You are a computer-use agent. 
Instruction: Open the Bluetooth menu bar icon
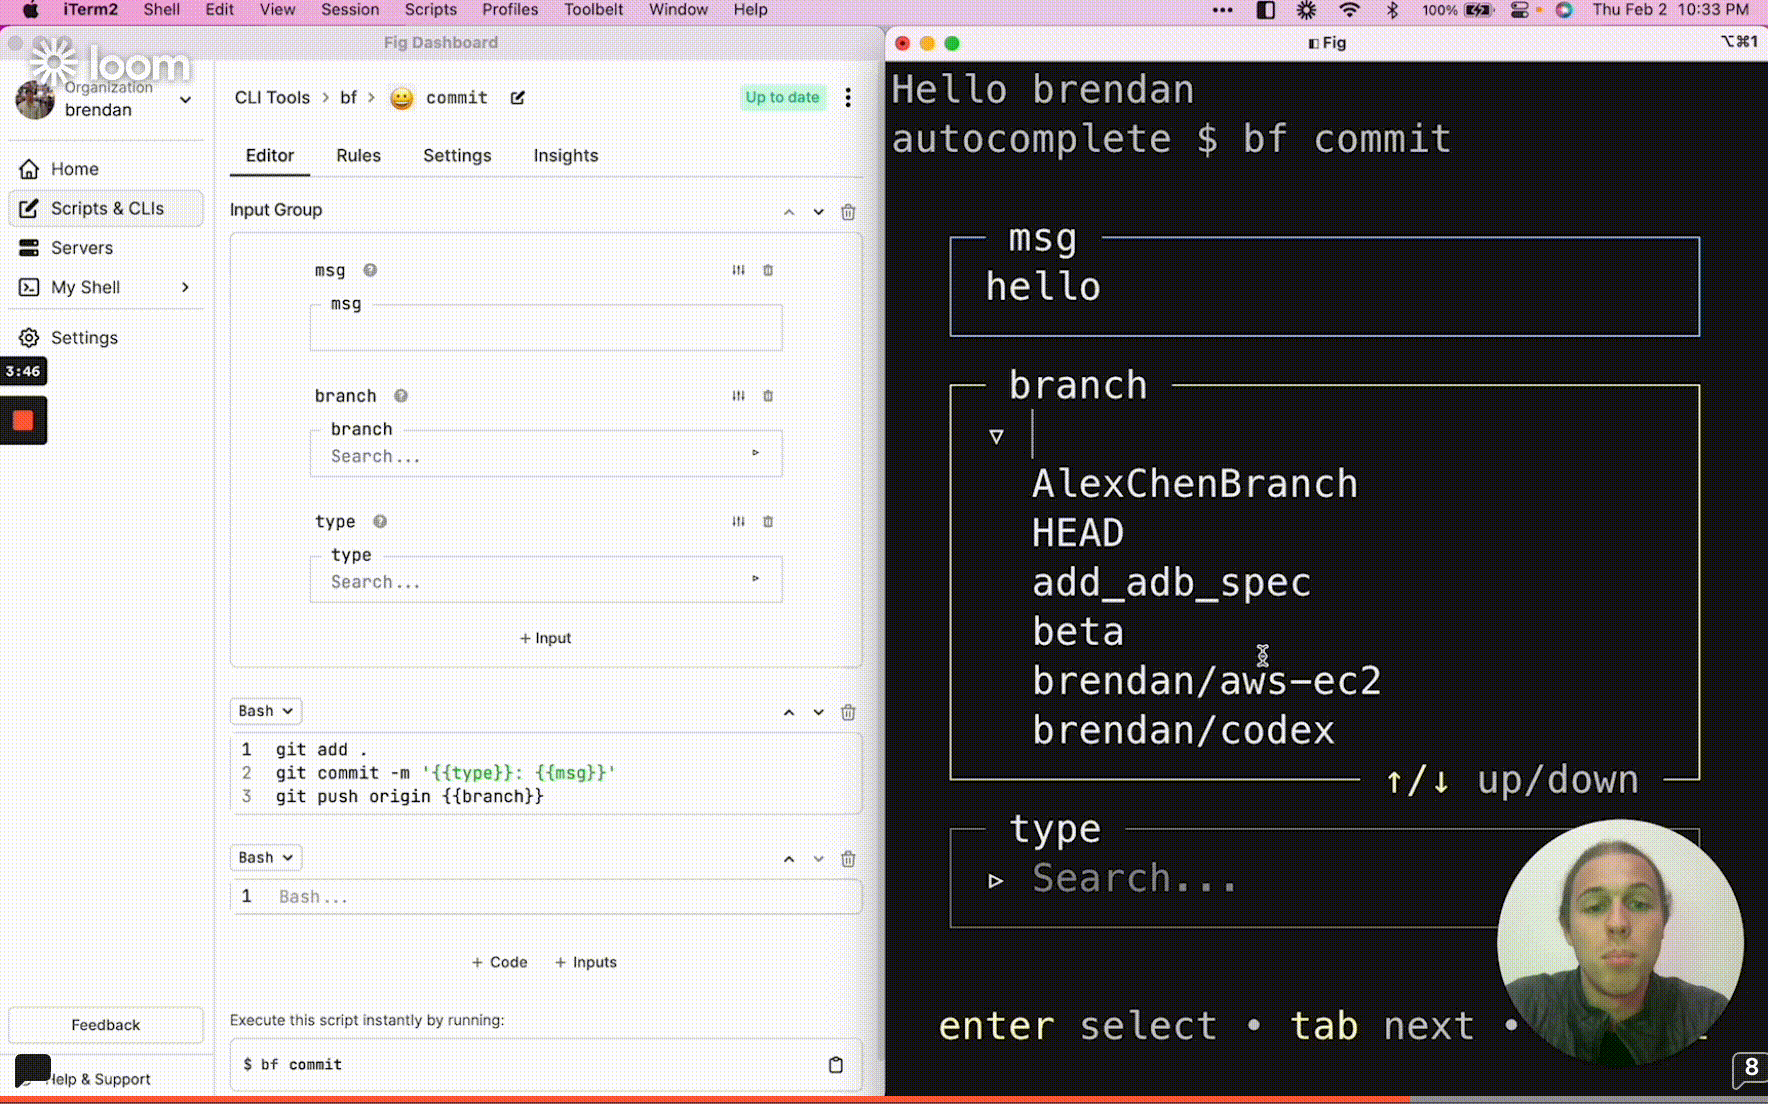point(1392,10)
